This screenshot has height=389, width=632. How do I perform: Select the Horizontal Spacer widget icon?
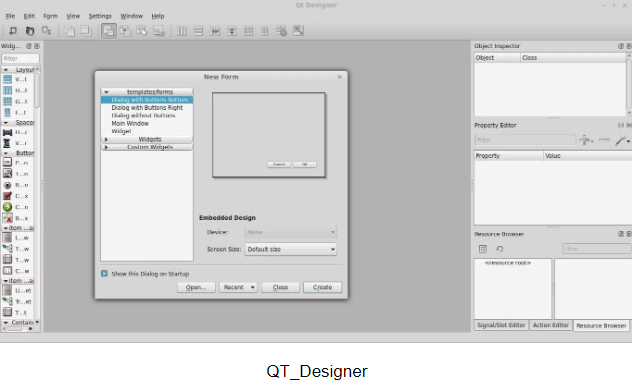(7, 132)
